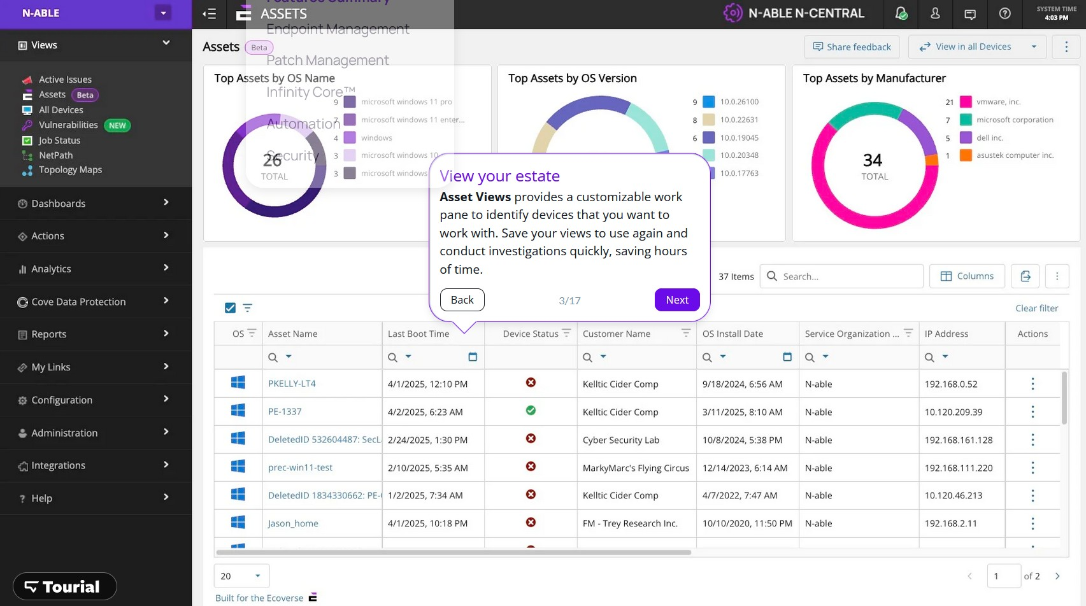The image size is (1086, 606).
Task: Click the Tourial logo badge
Action: tap(64, 587)
